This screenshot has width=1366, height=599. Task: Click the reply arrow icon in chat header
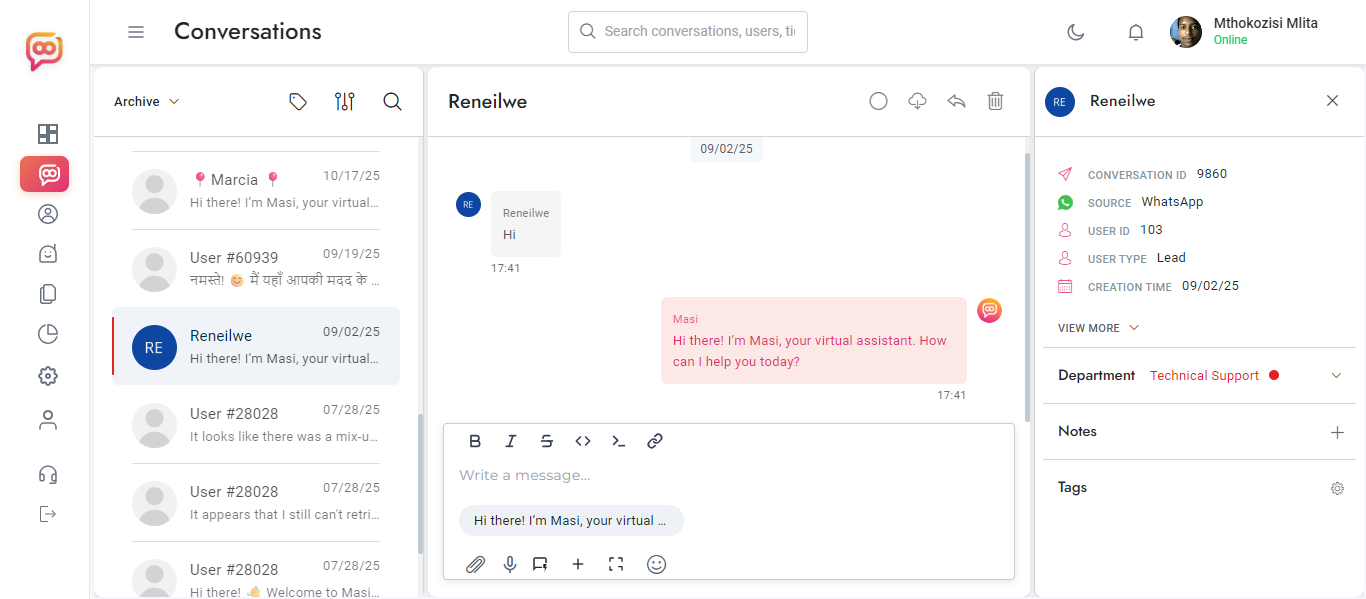956,101
